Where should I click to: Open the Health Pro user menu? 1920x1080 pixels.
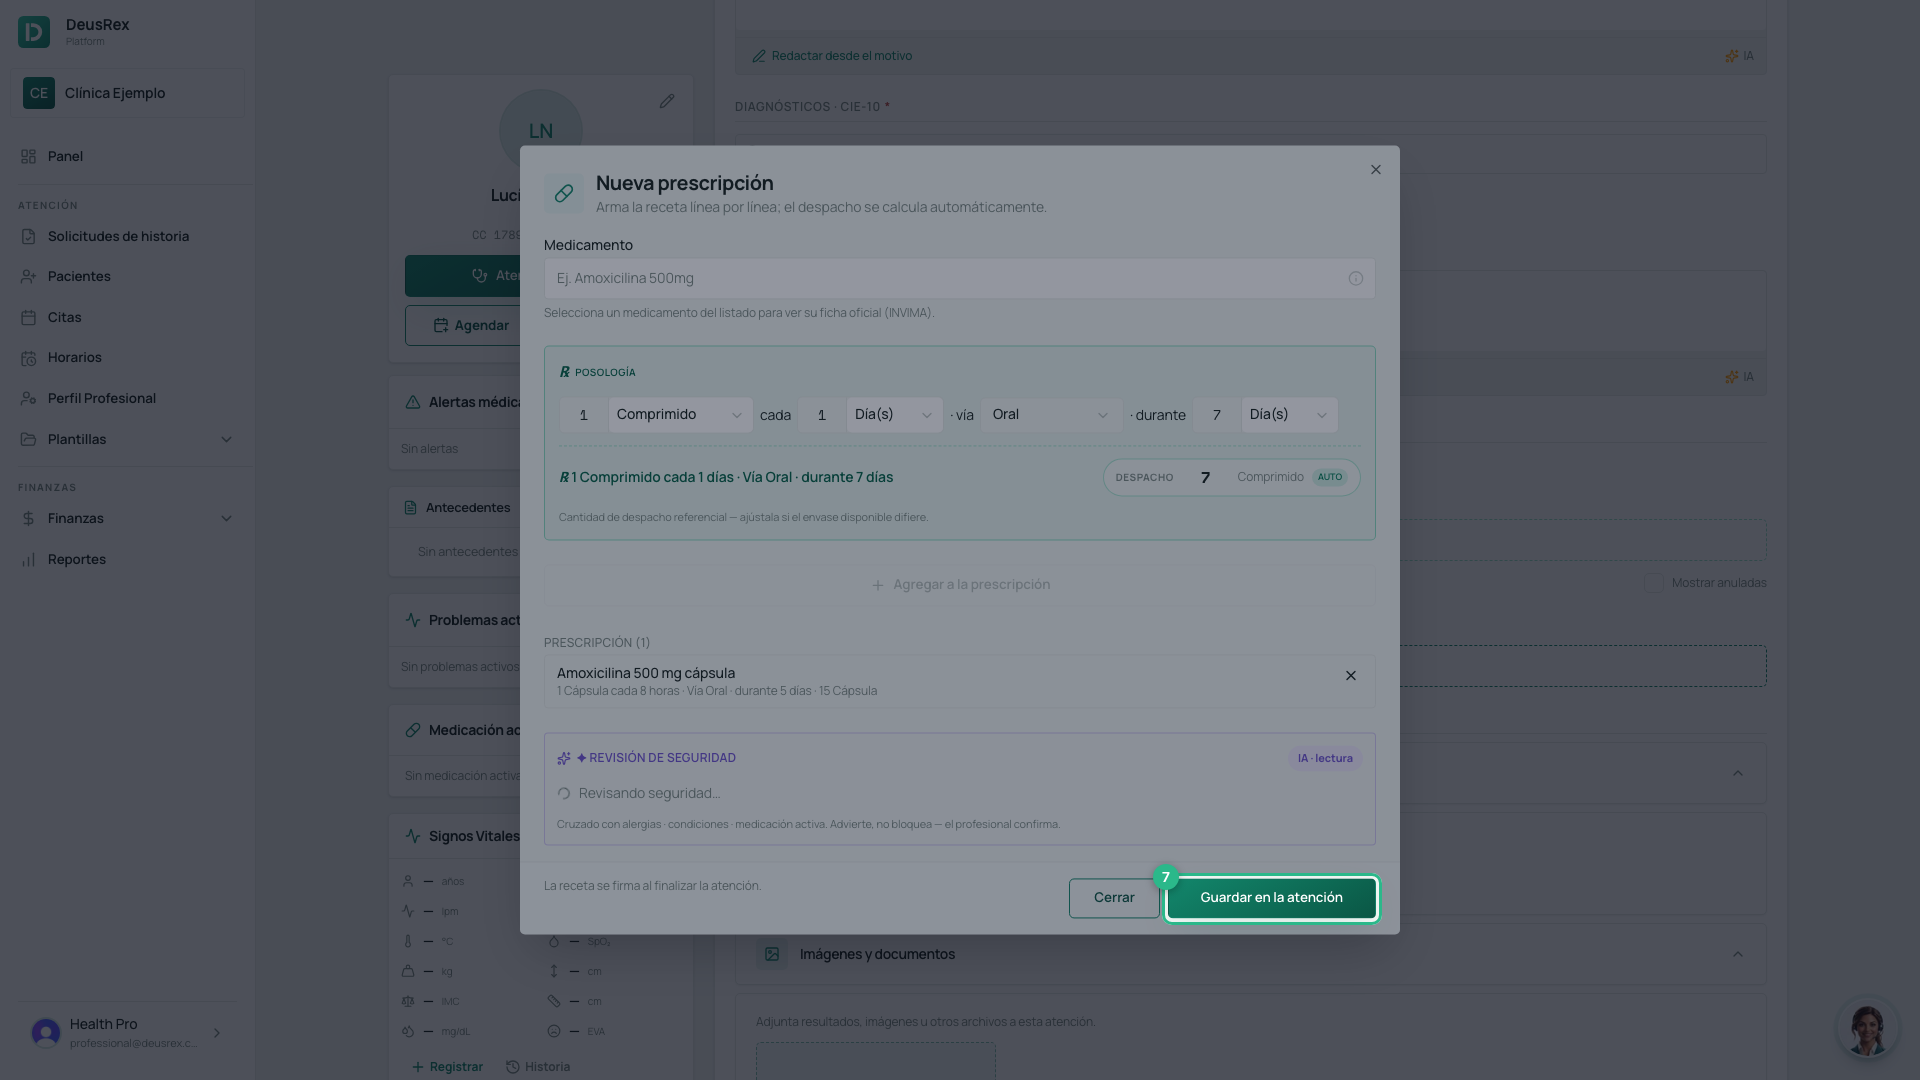pyautogui.click(x=127, y=1033)
